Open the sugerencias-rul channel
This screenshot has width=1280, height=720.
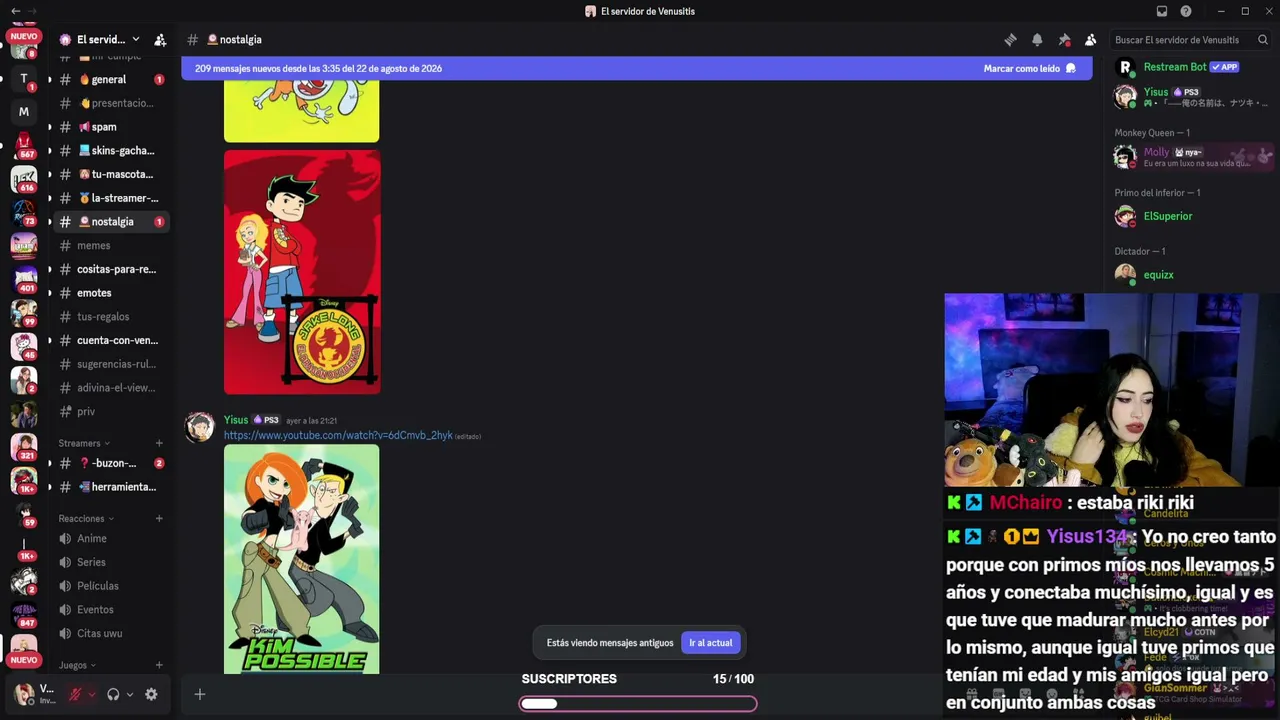(111, 364)
